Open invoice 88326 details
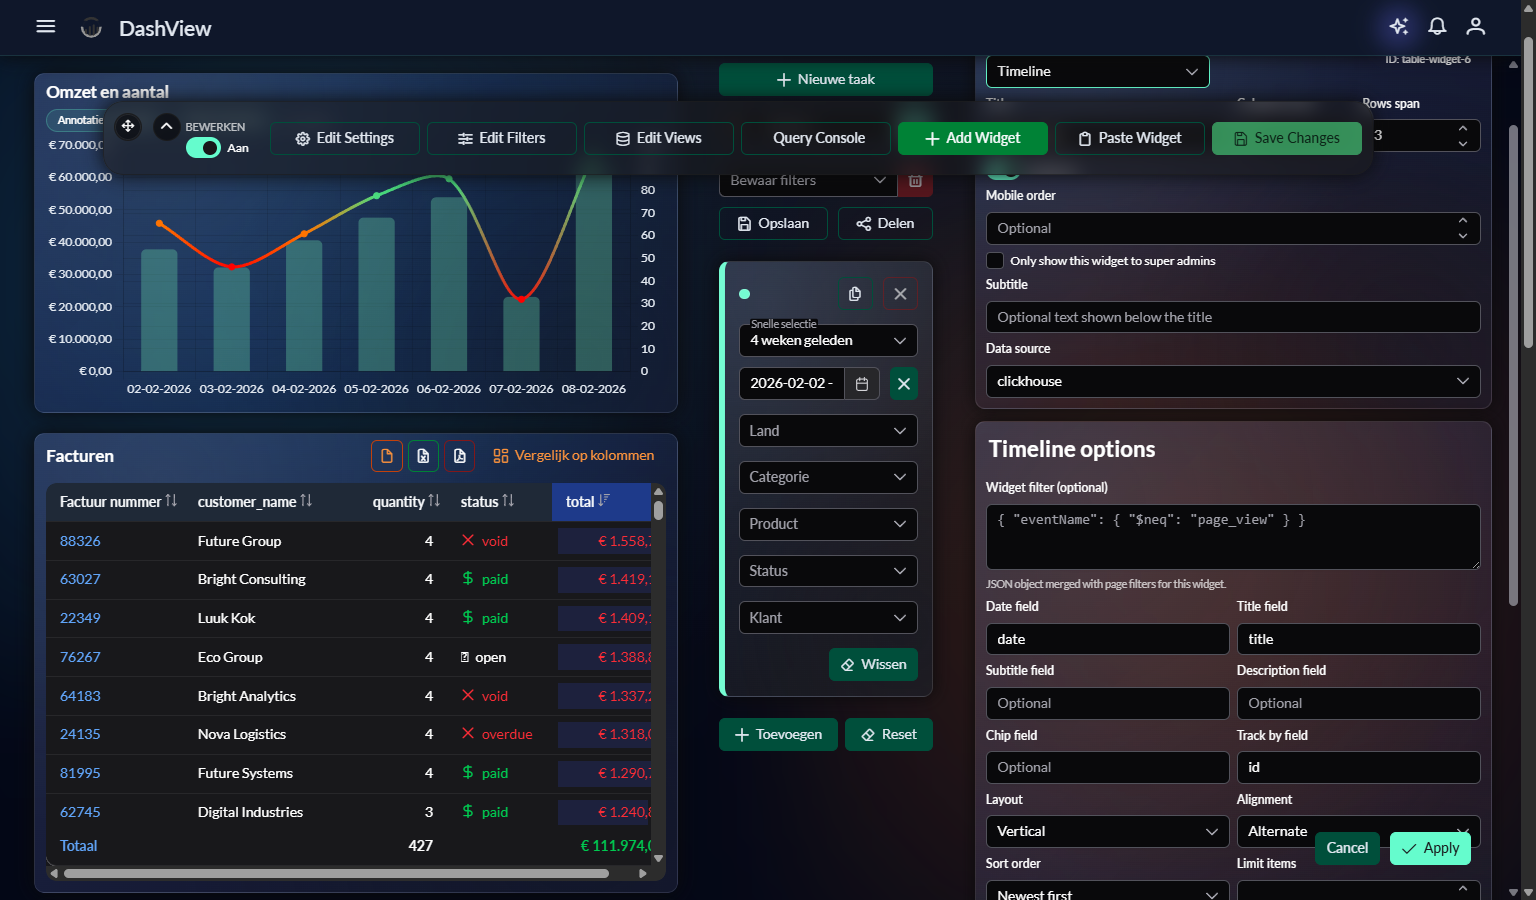 click(x=80, y=540)
